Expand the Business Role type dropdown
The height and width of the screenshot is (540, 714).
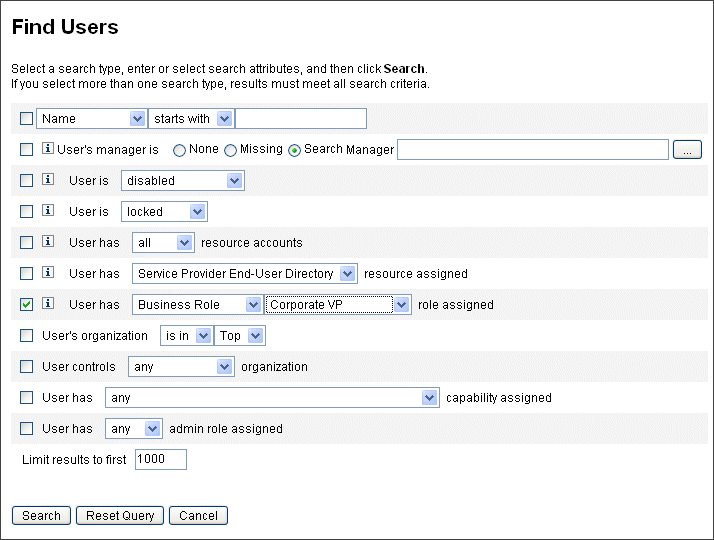pos(197,305)
